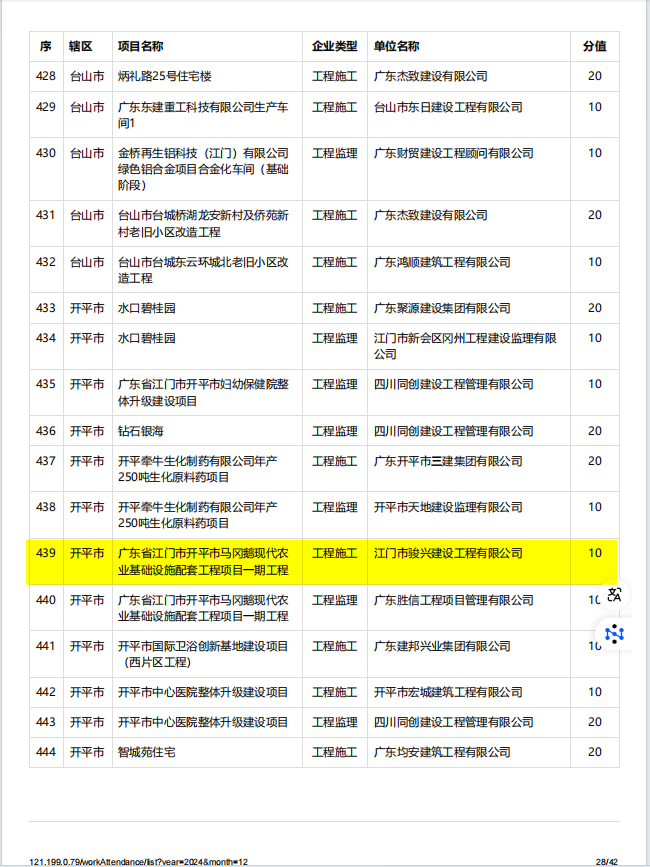650x867 pixels.
Task: Click the floating translate icon
Action: (x=615, y=595)
